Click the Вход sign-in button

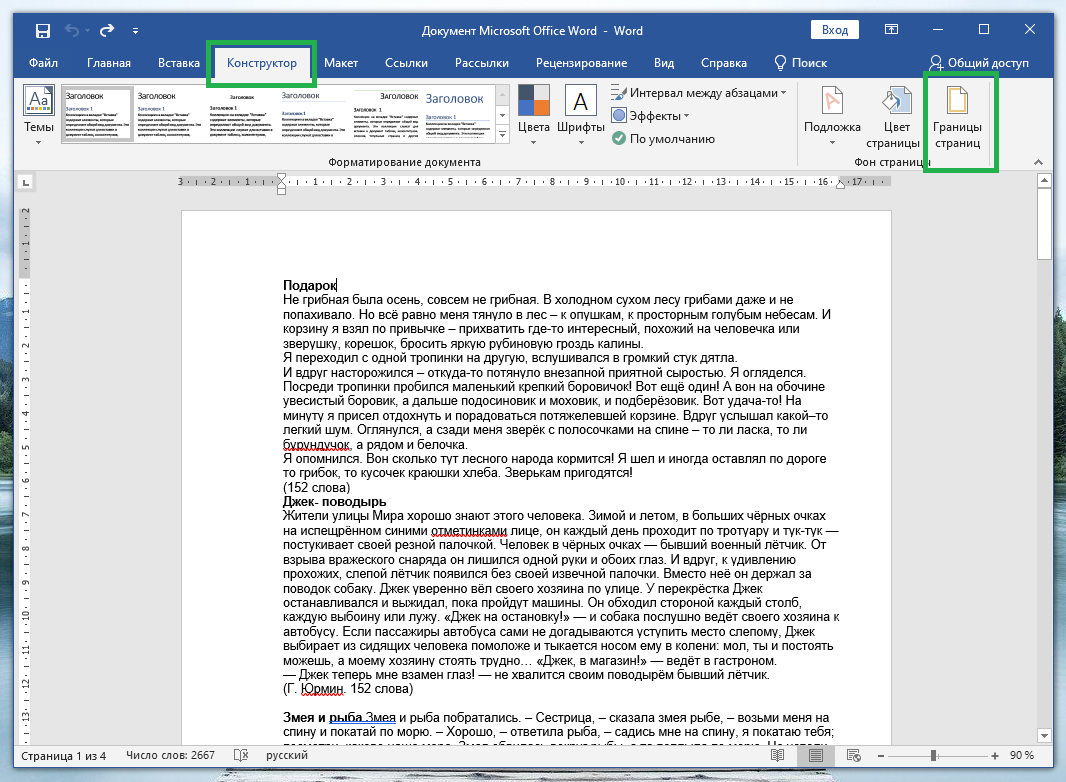tap(835, 30)
